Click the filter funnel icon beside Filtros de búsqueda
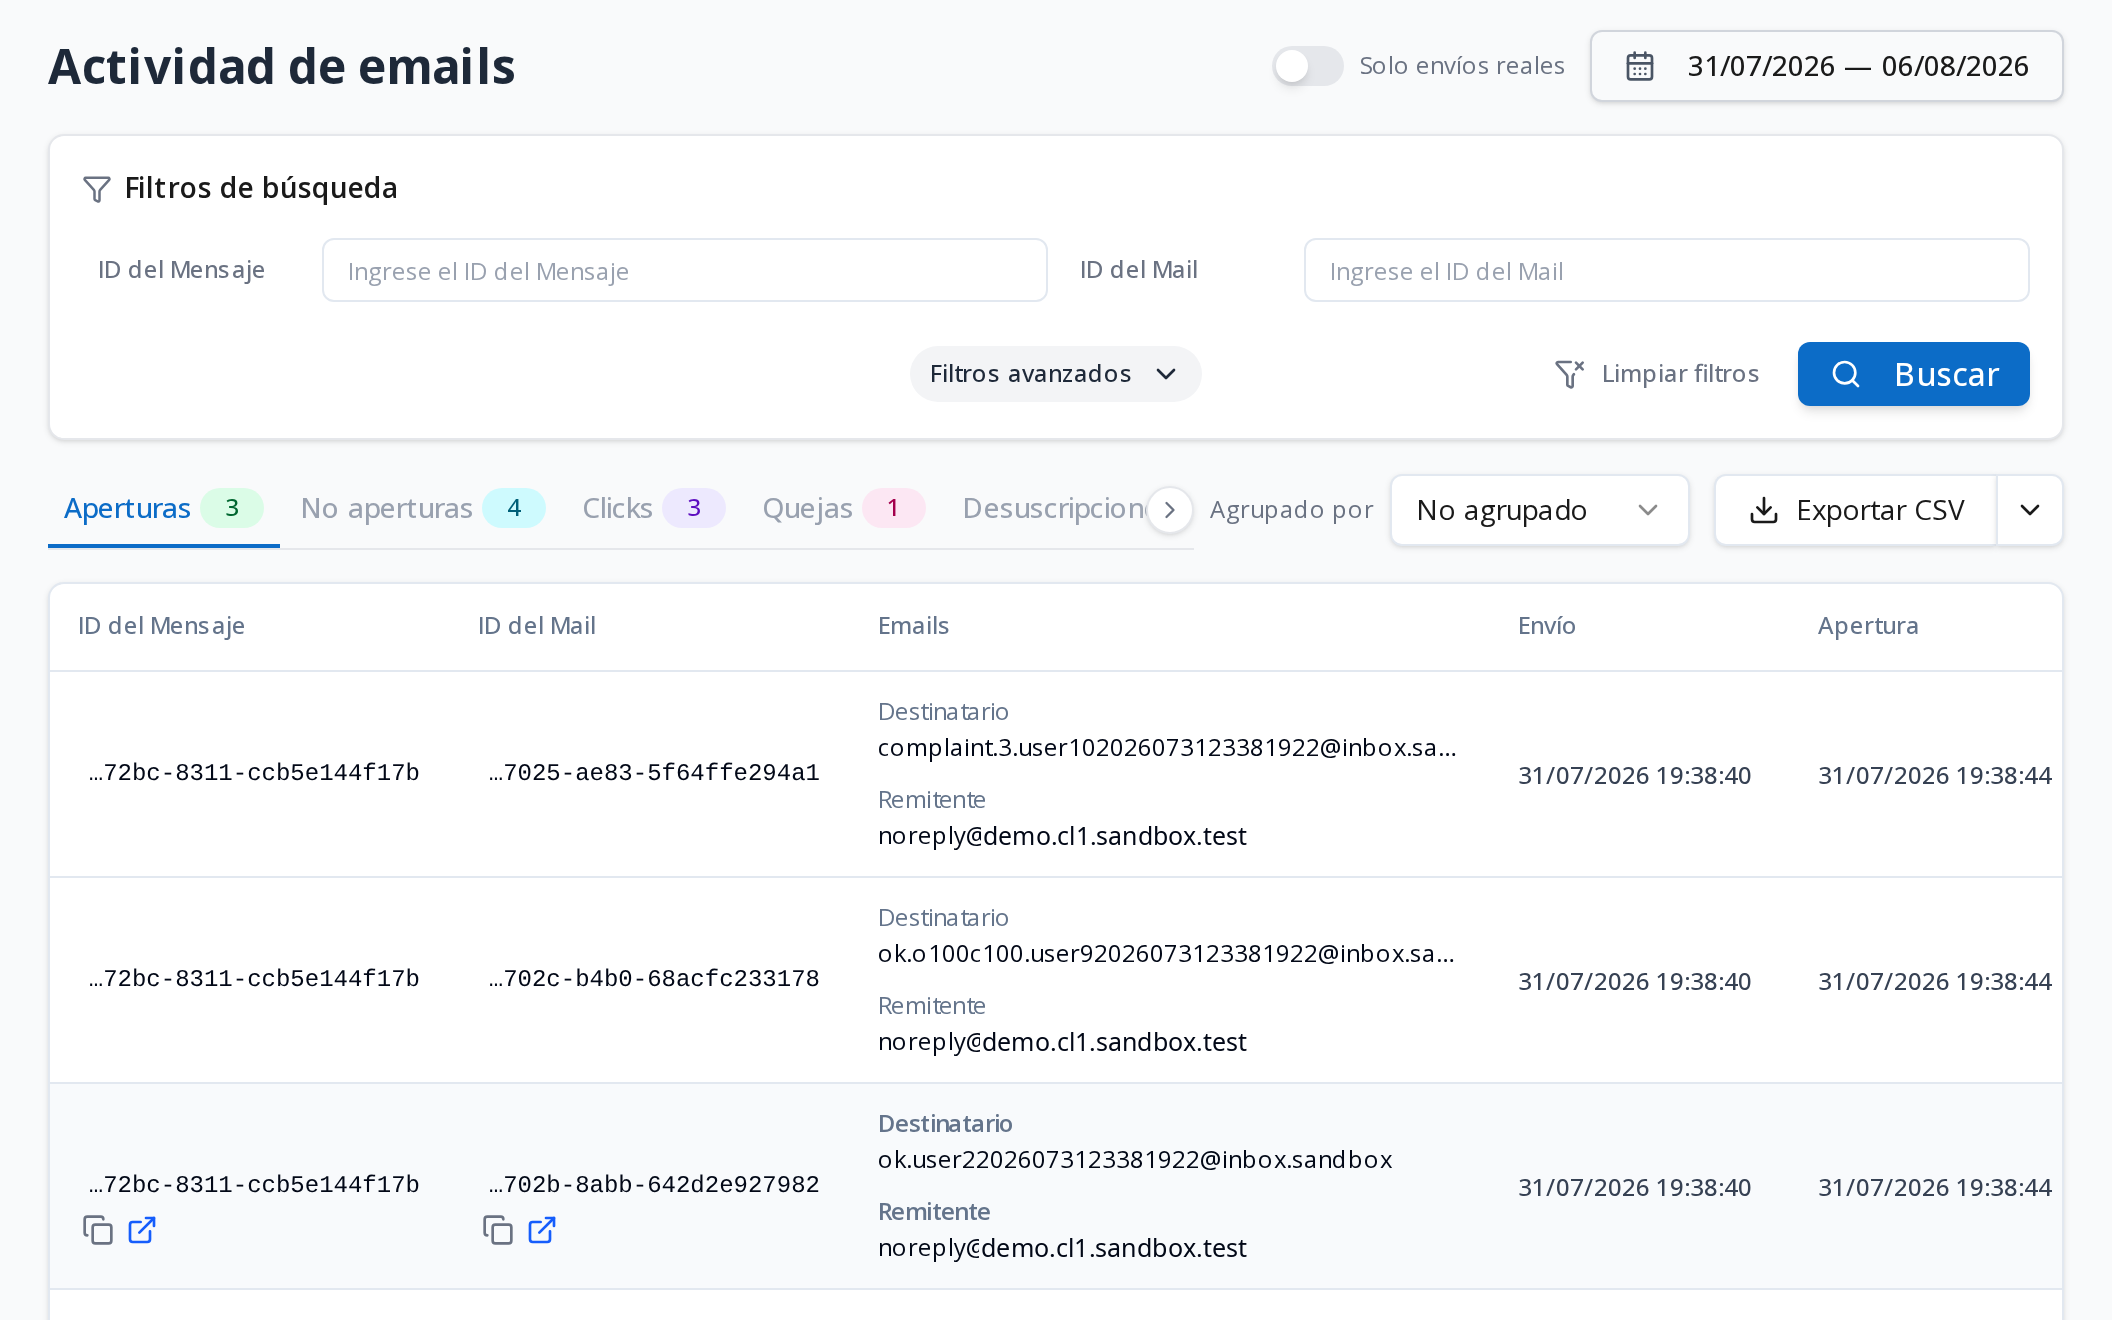Viewport: 2112px width, 1320px height. [97, 189]
